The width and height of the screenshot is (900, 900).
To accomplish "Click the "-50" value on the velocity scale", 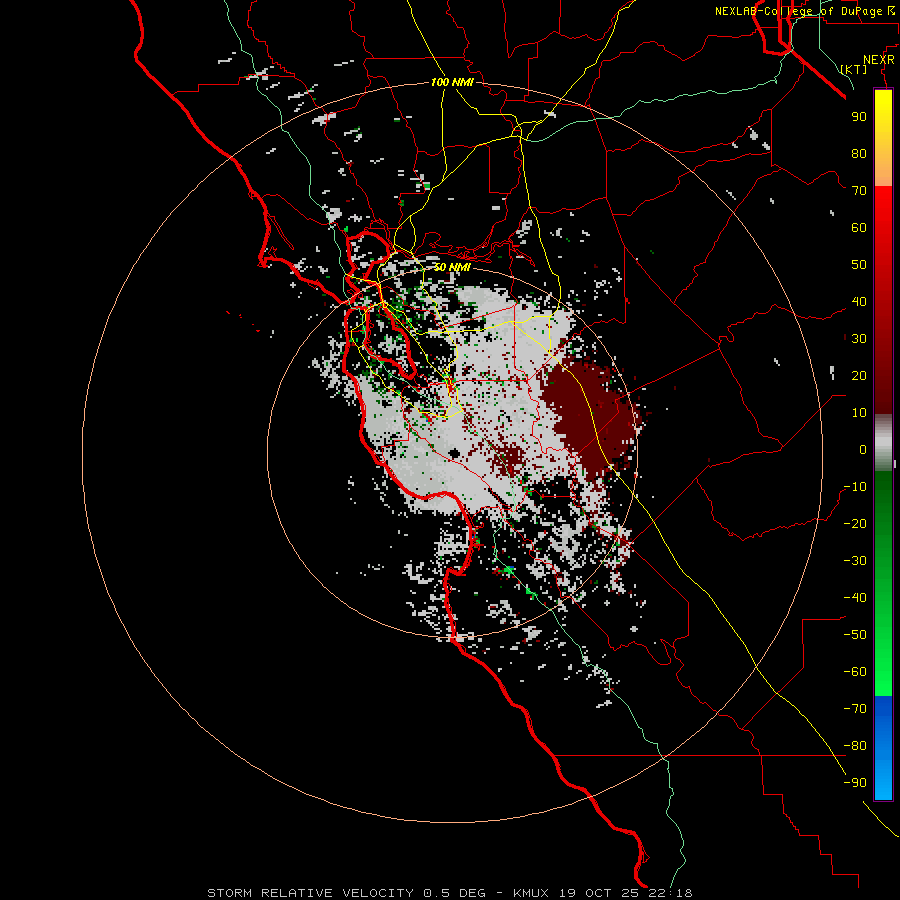I will click(x=855, y=635).
